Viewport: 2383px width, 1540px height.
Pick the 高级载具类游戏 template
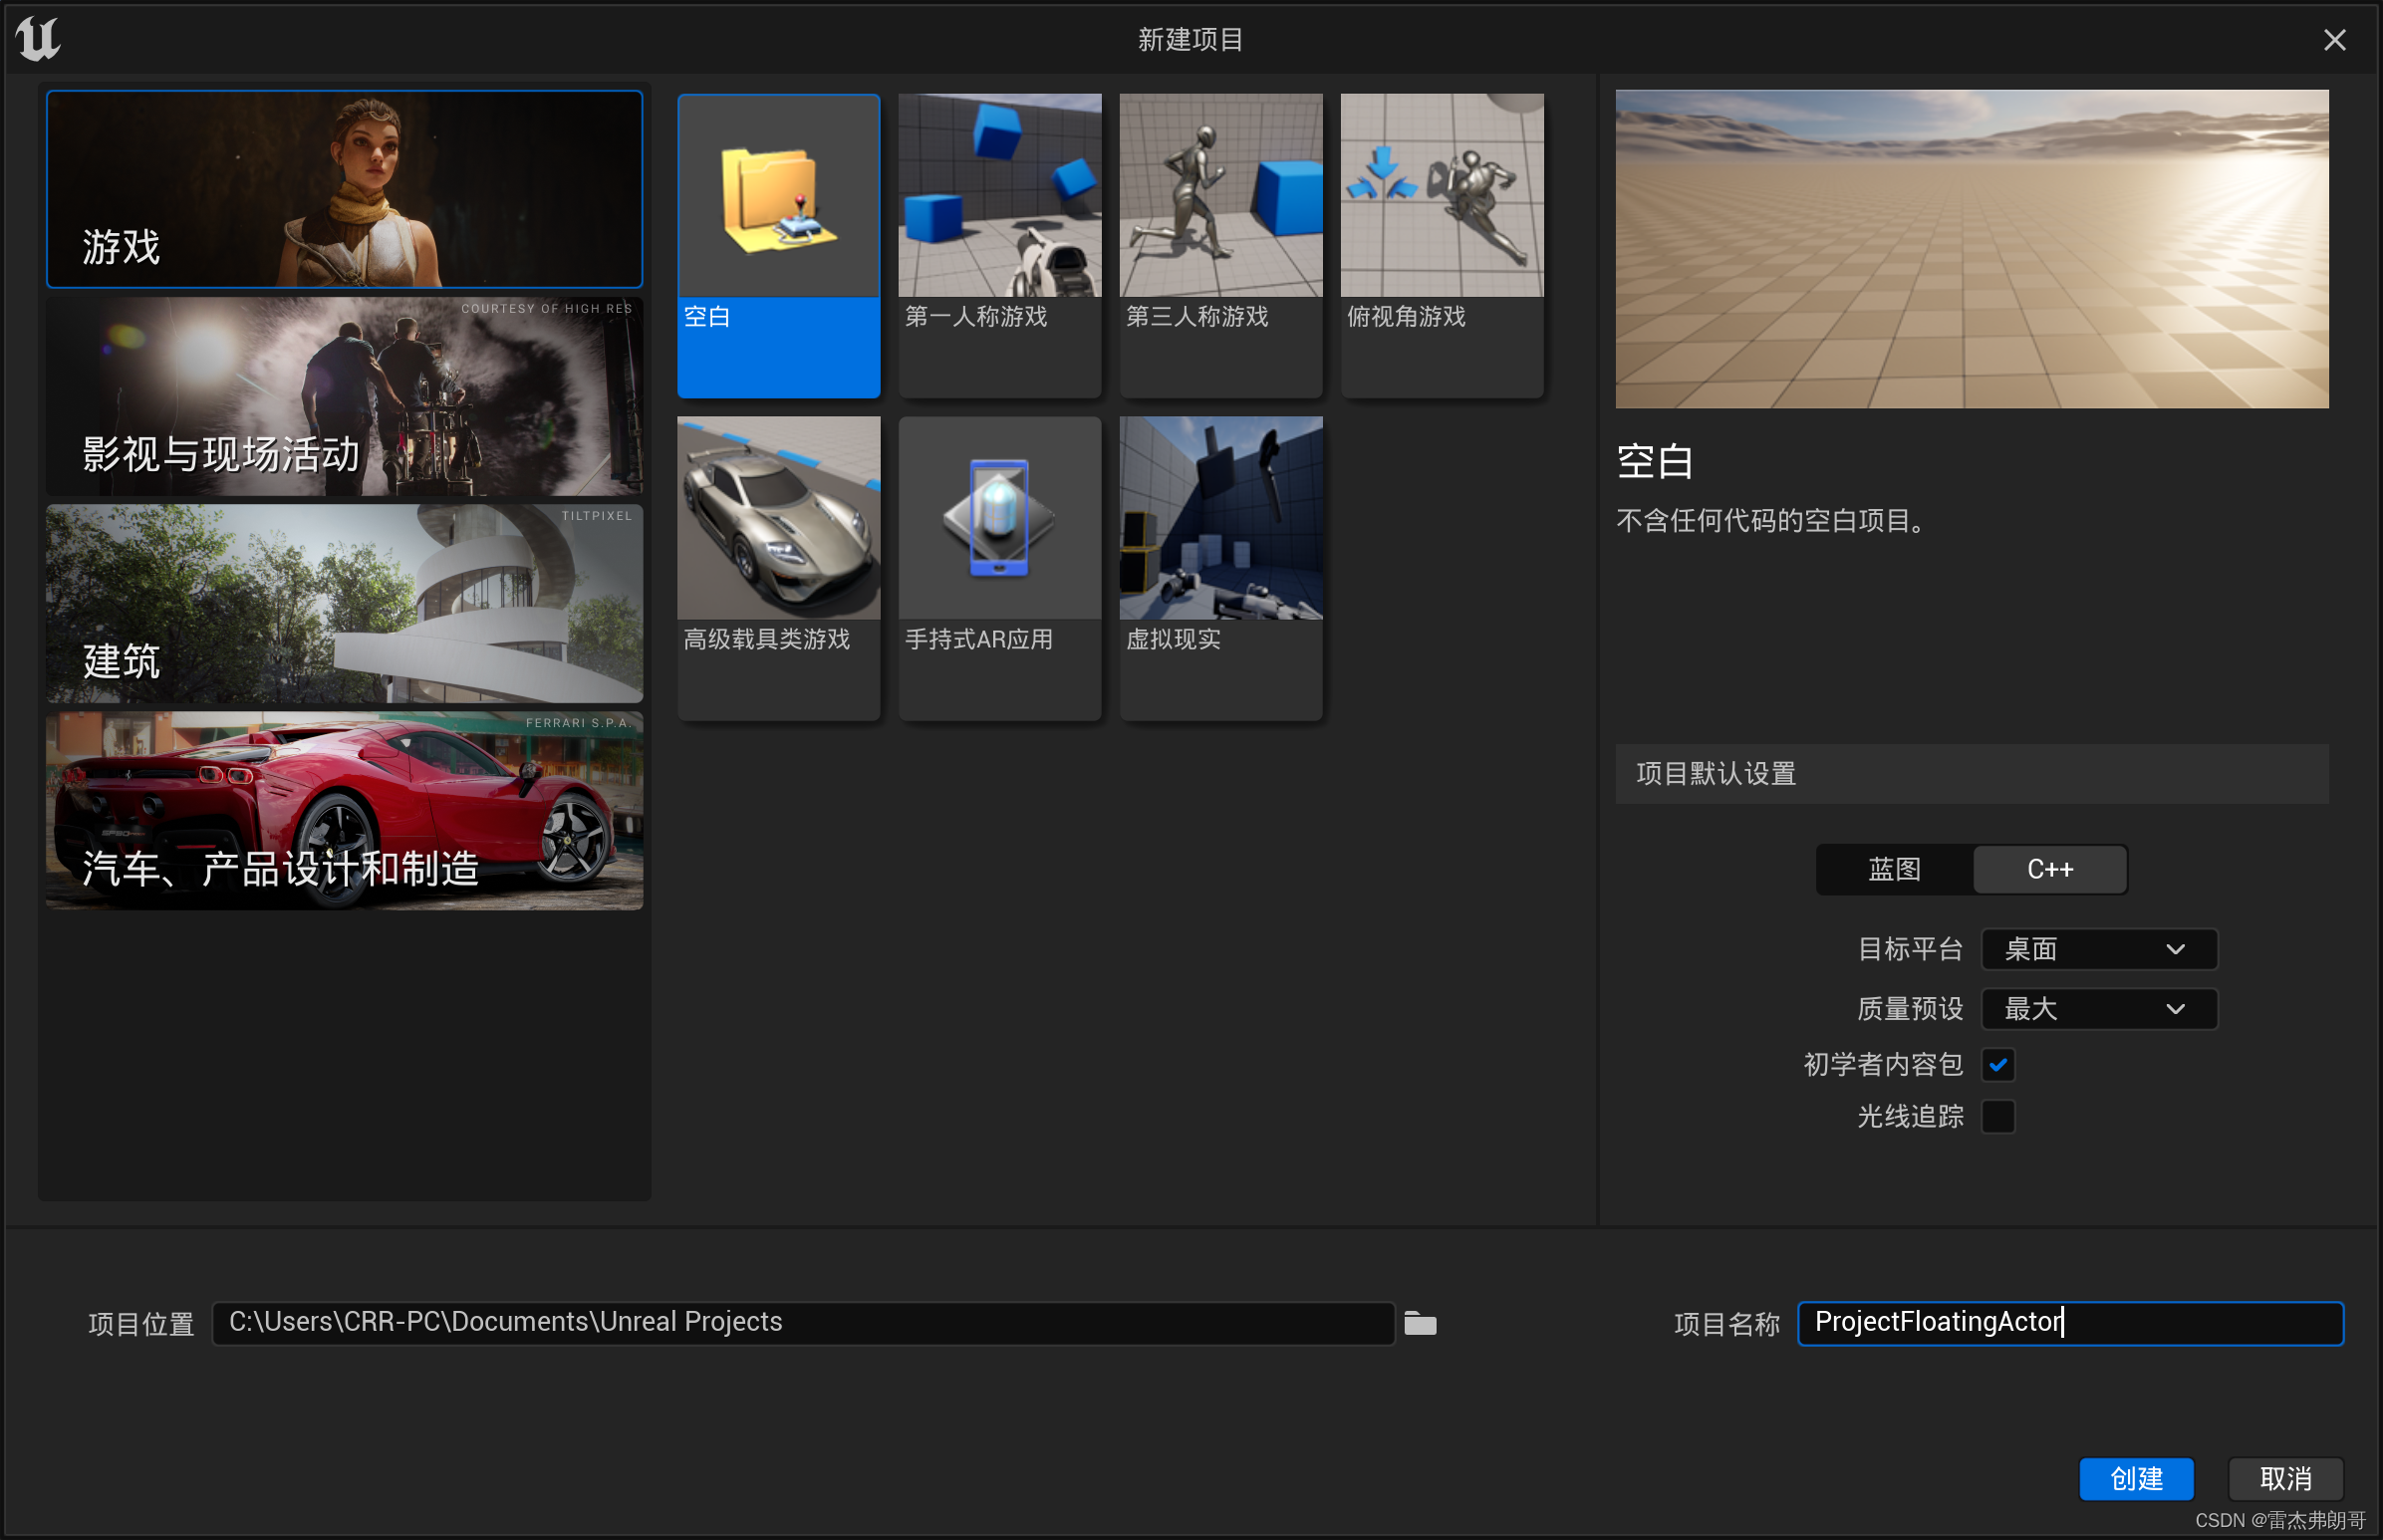tap(778, 565)
